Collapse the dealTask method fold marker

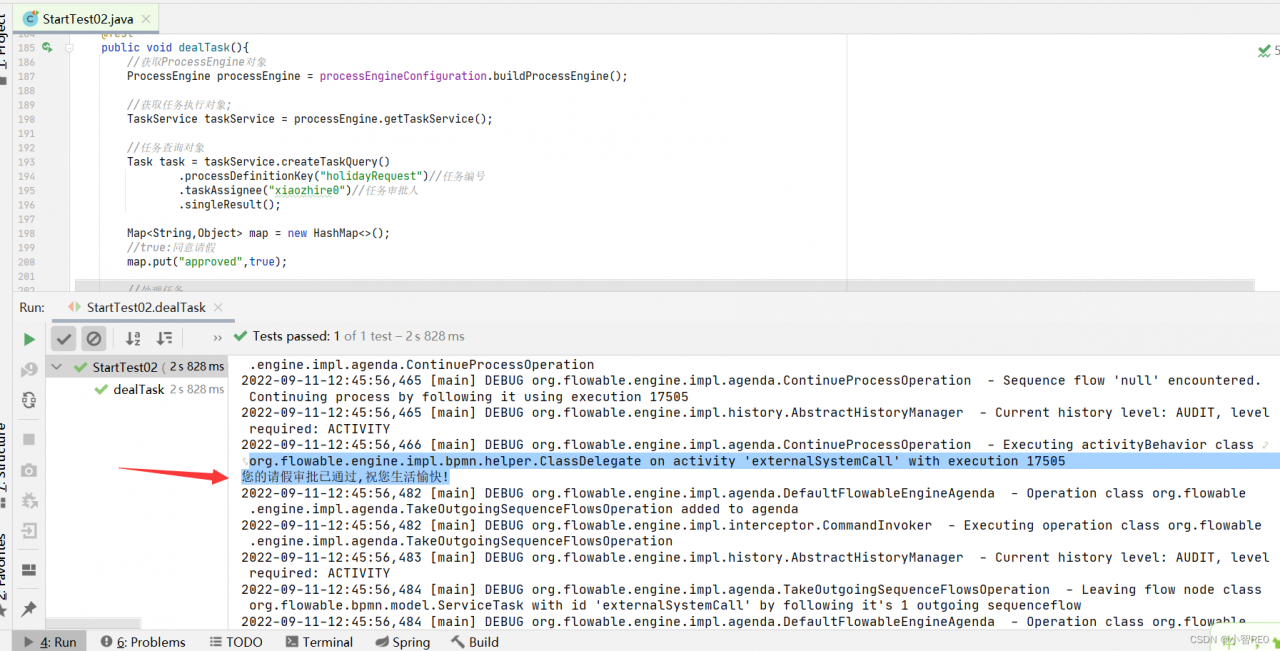(x=69, y=47)
